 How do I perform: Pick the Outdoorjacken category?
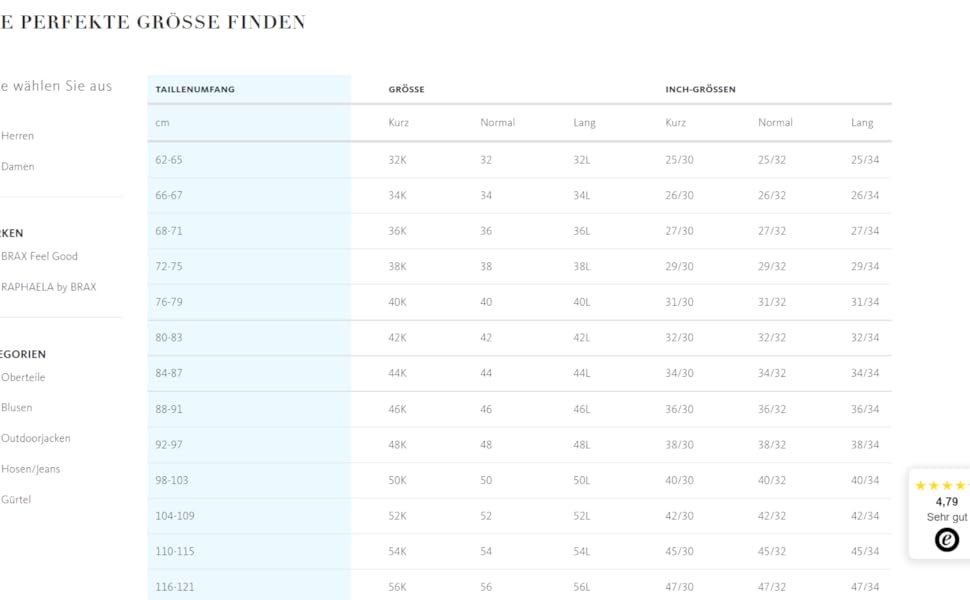(x=35, y=438)
